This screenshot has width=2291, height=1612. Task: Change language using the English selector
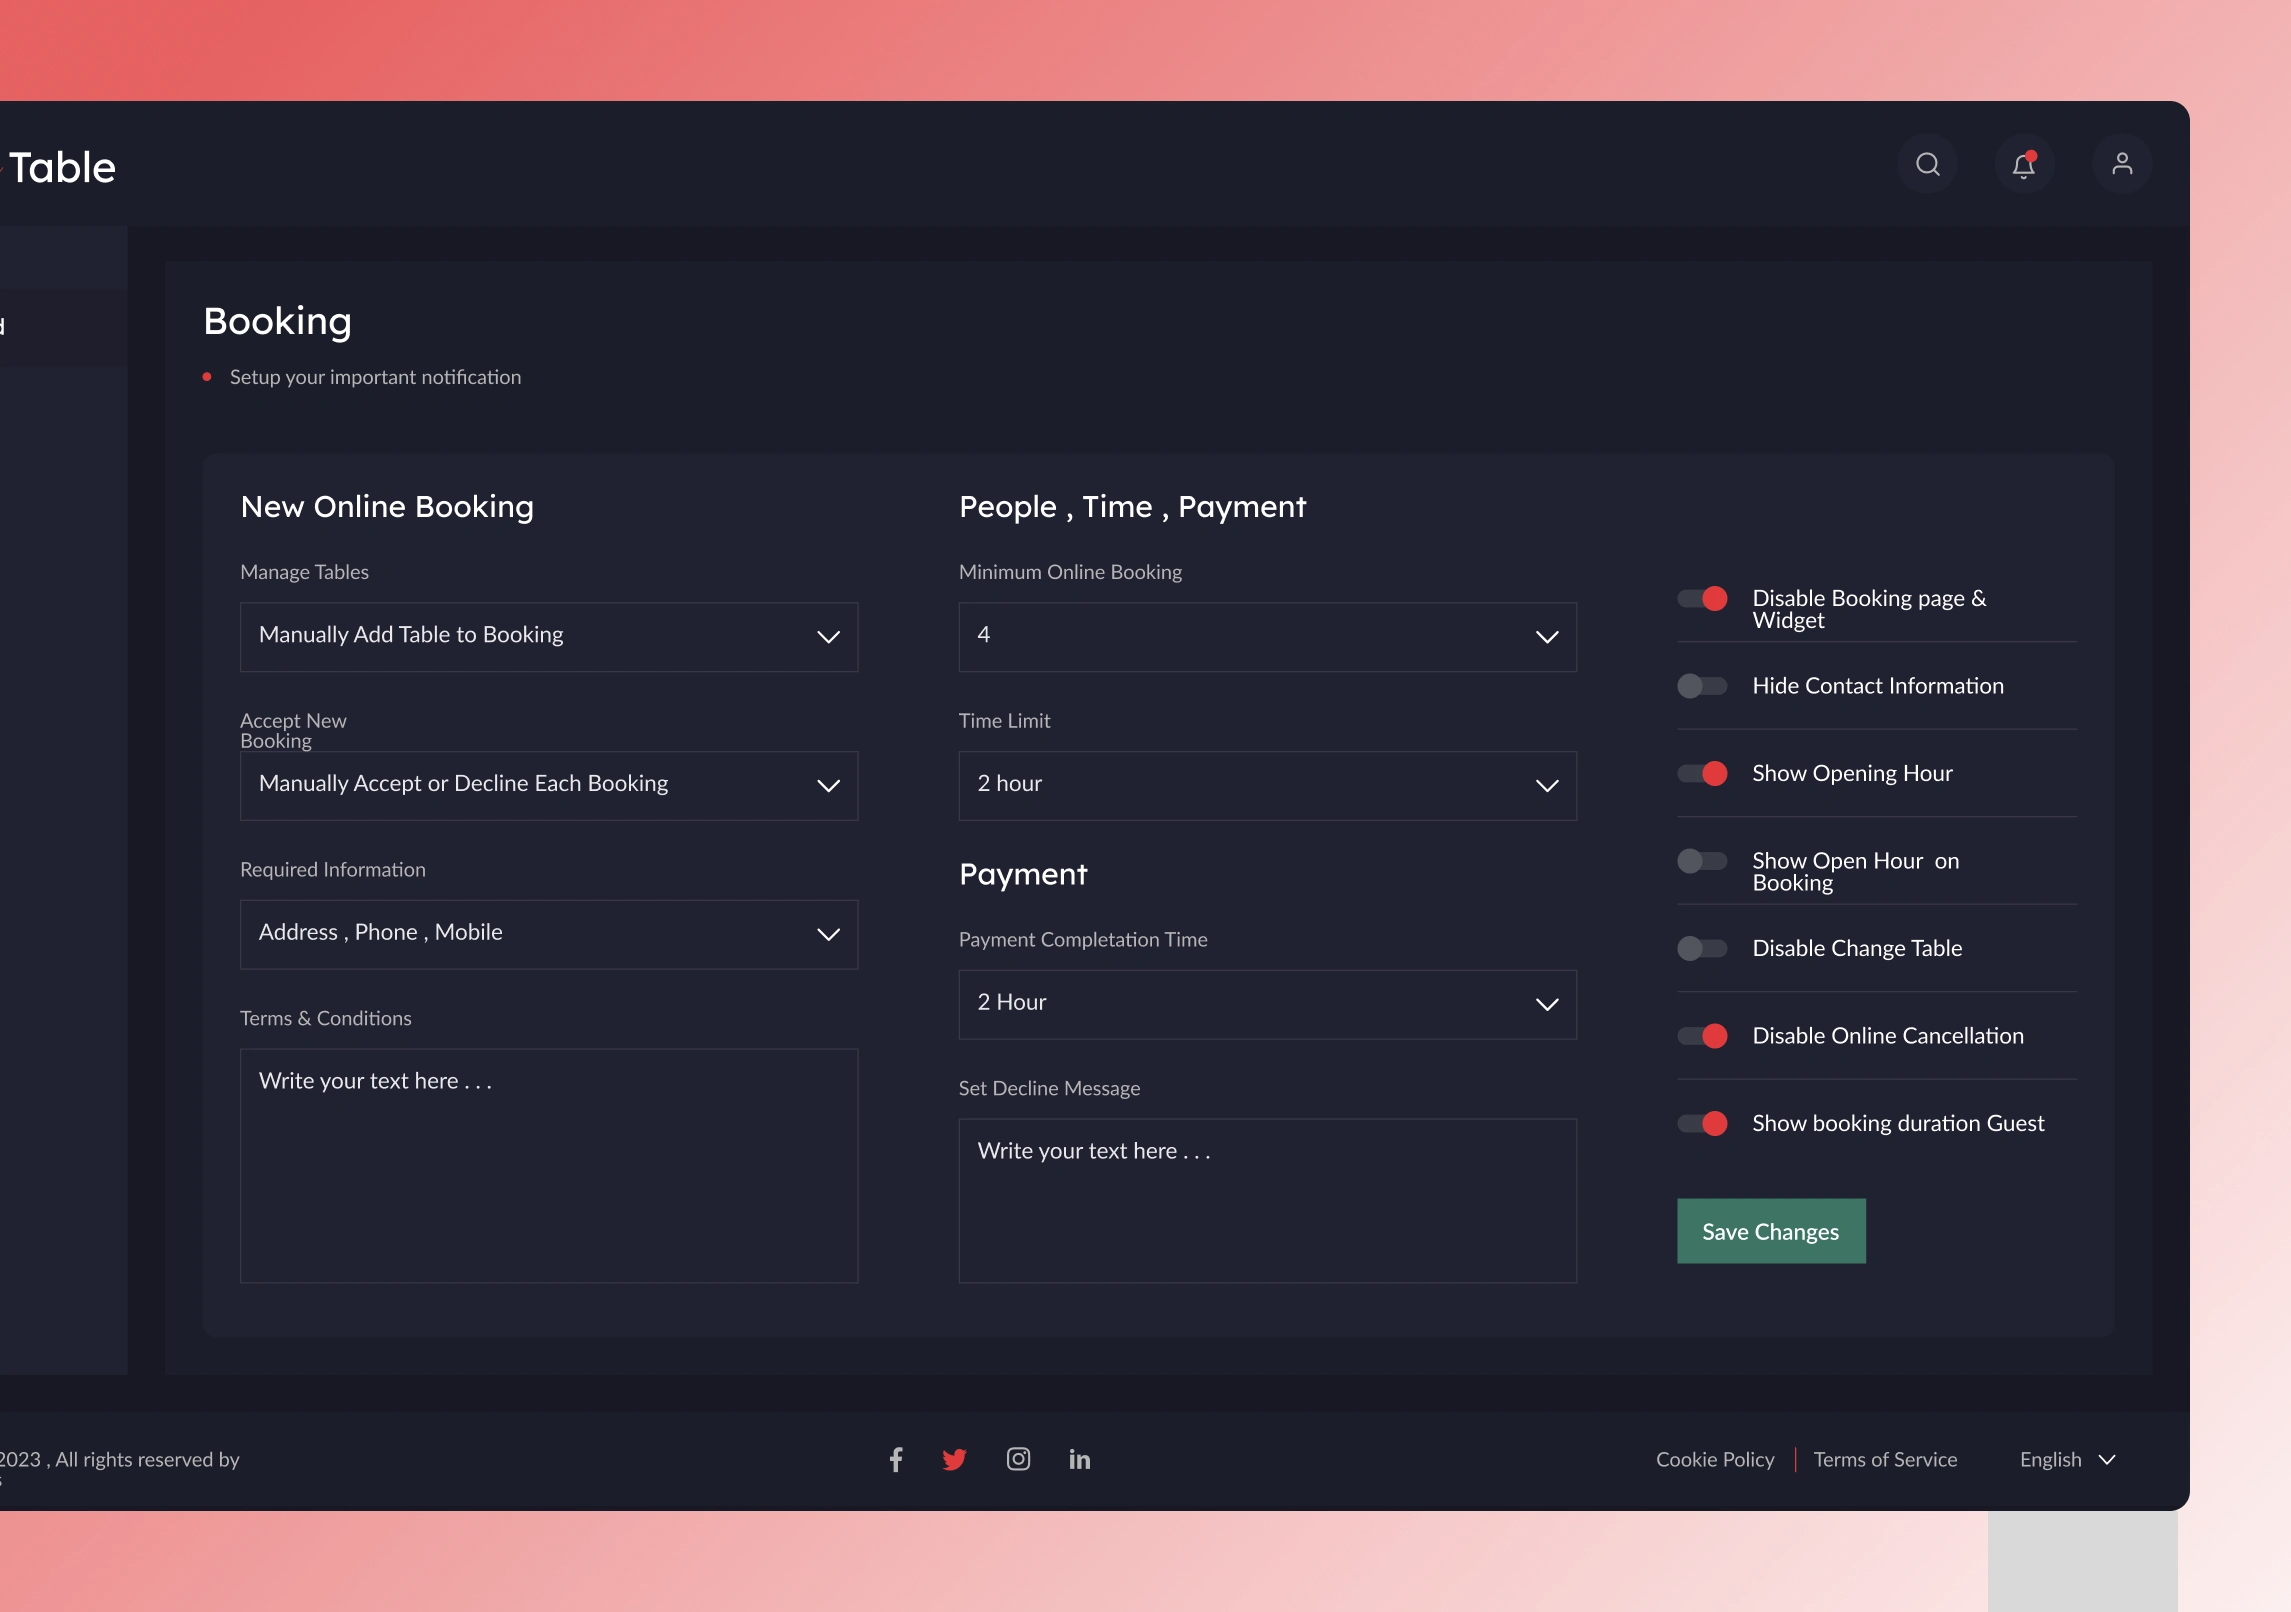tap(2067, 1459)
